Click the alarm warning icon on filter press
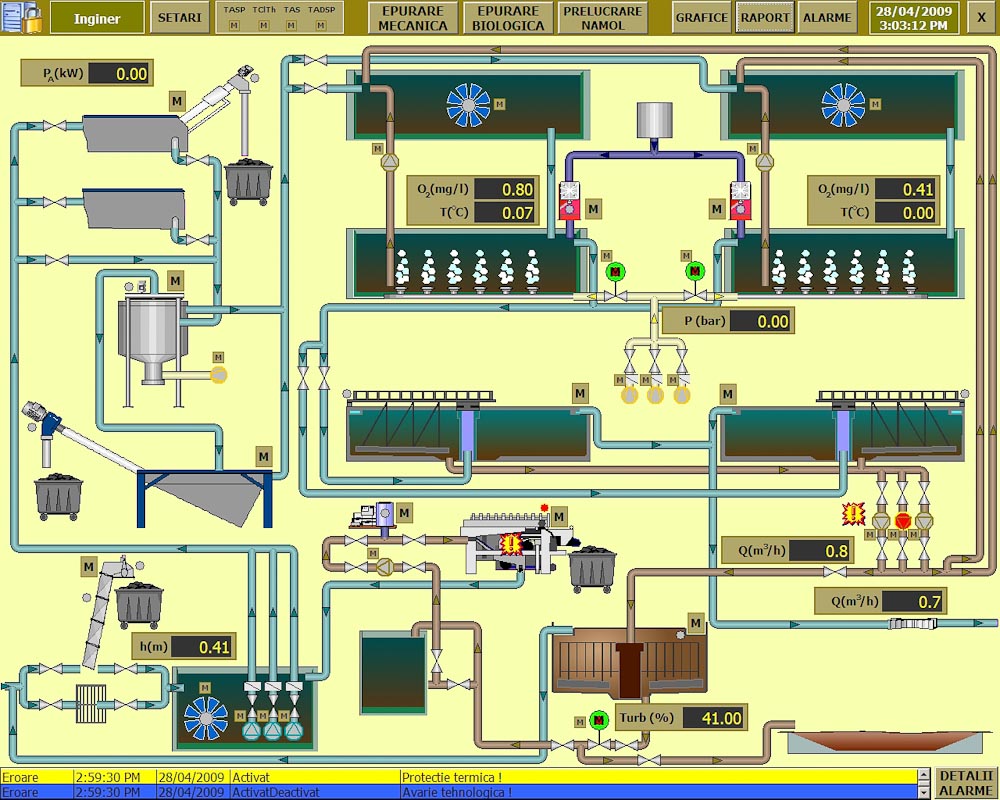1000x800 pixels. (513, 544)
